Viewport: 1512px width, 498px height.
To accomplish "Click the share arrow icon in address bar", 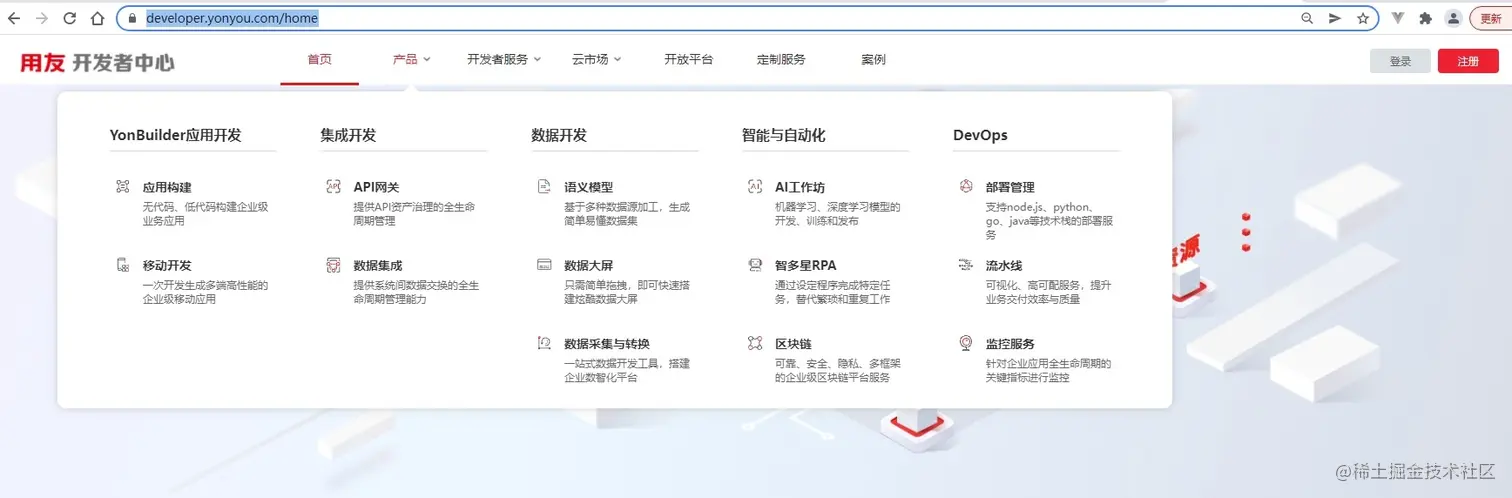I will click(1335, 18).
